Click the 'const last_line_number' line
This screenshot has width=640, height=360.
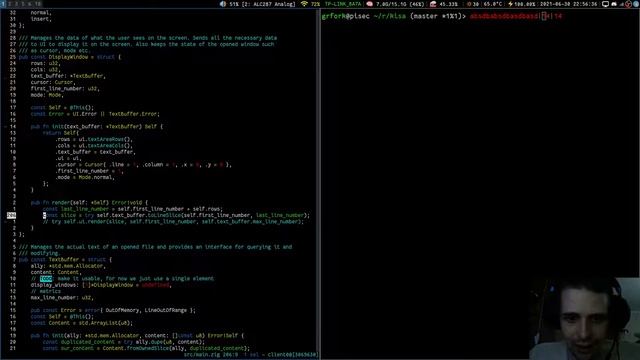[x=133, y=209]
